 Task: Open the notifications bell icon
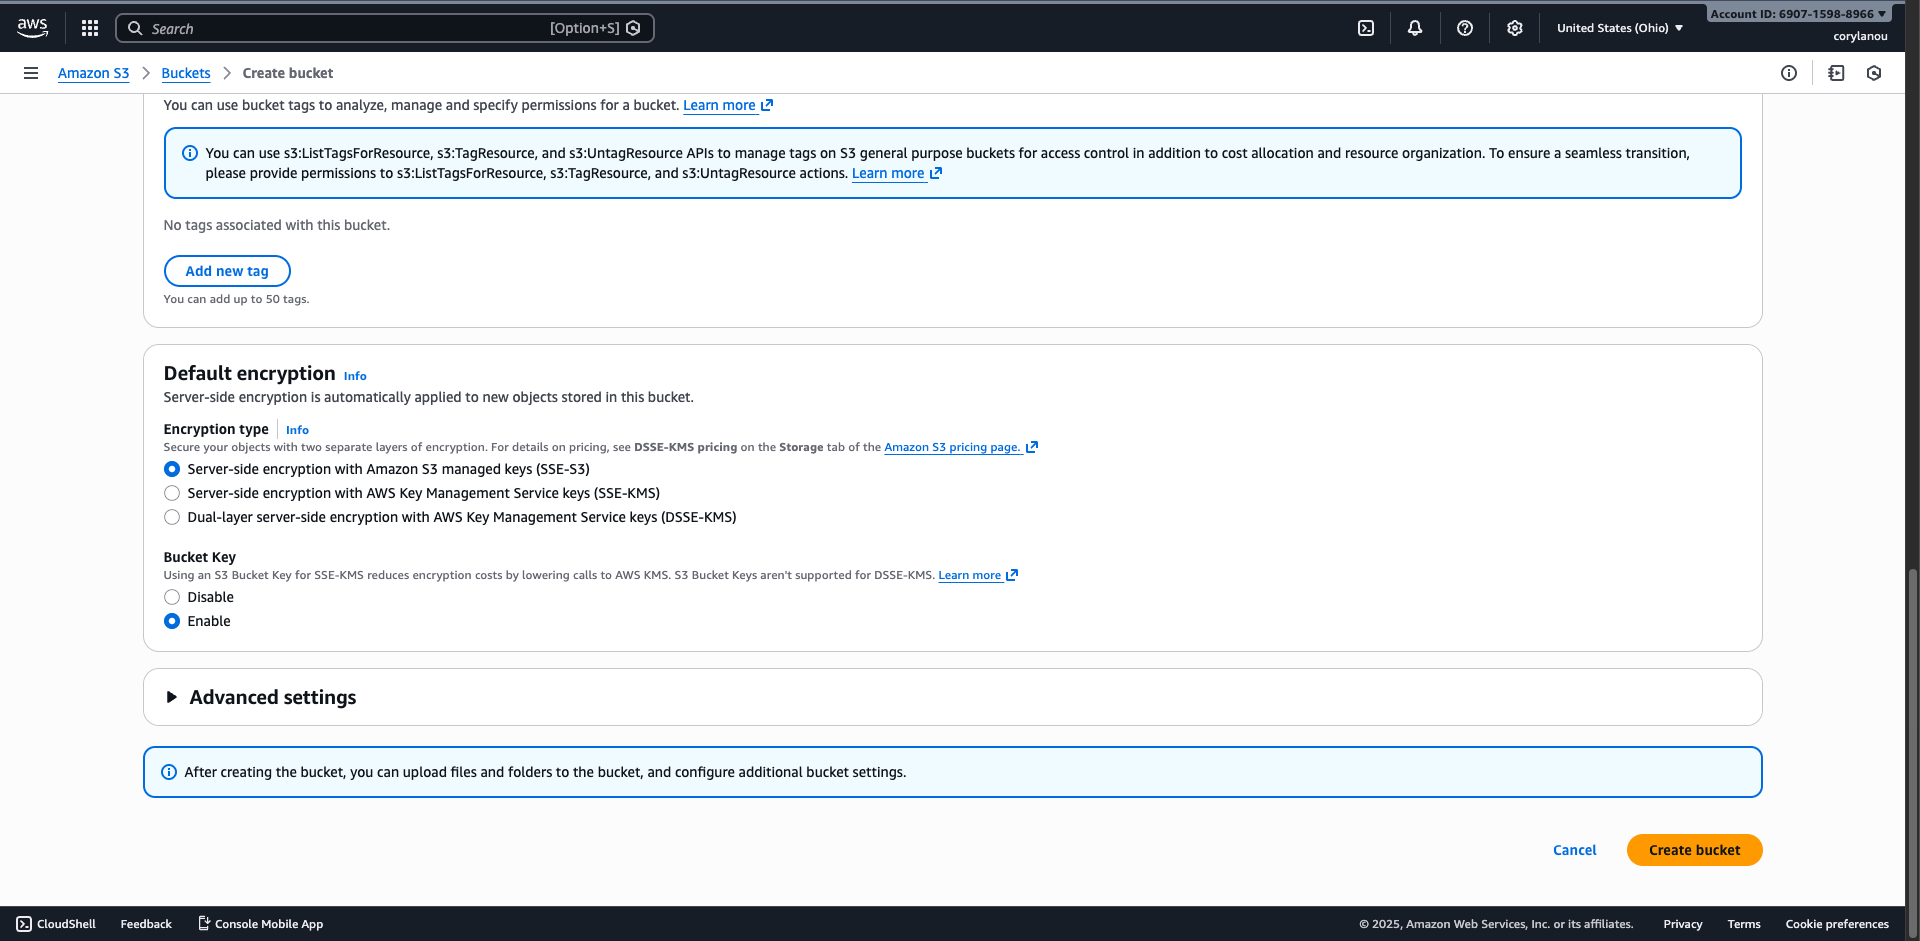[1415, 27]
